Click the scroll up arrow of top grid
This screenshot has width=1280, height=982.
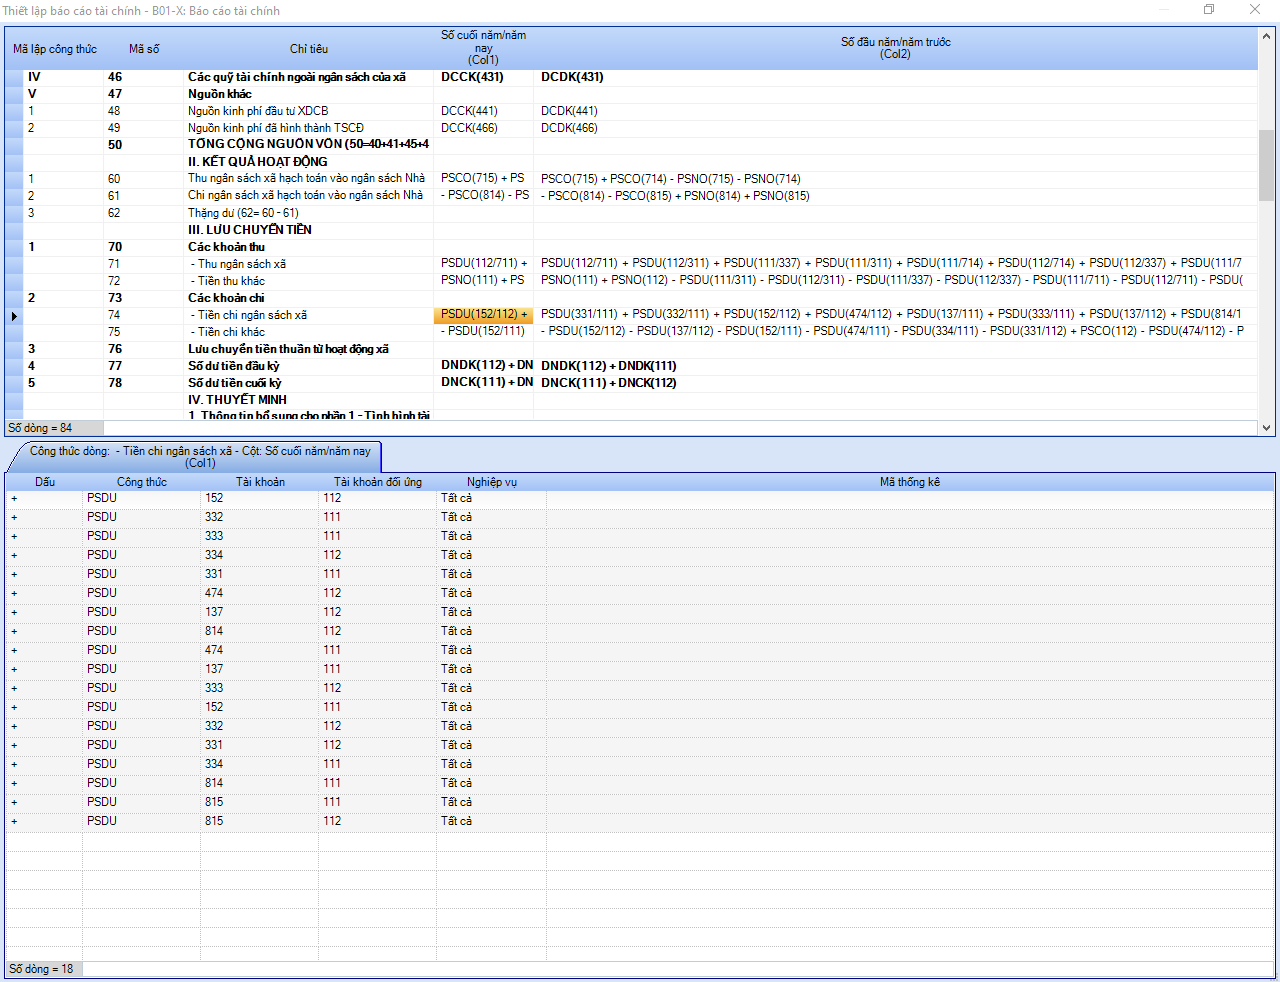click(1266, 37)
